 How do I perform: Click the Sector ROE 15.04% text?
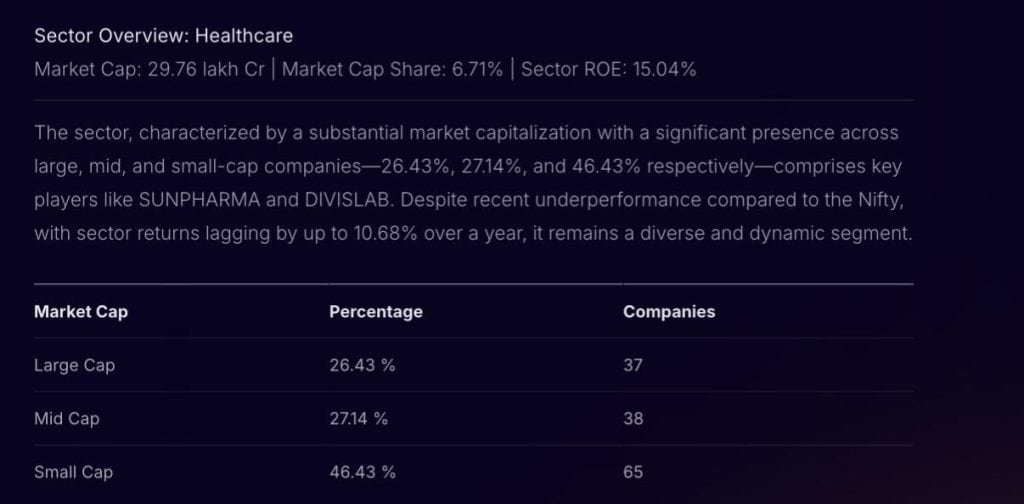coord(609,70)
